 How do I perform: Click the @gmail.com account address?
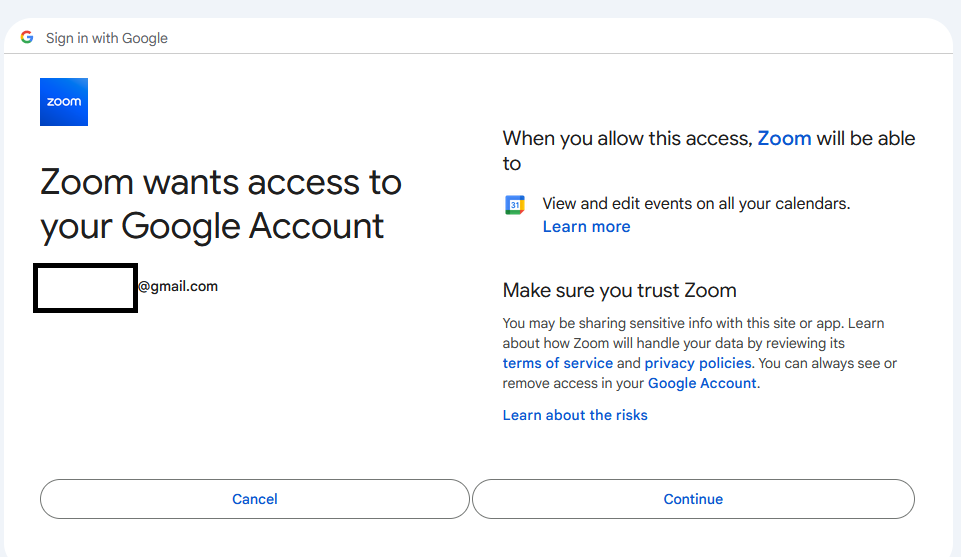[x=178, y=286]
